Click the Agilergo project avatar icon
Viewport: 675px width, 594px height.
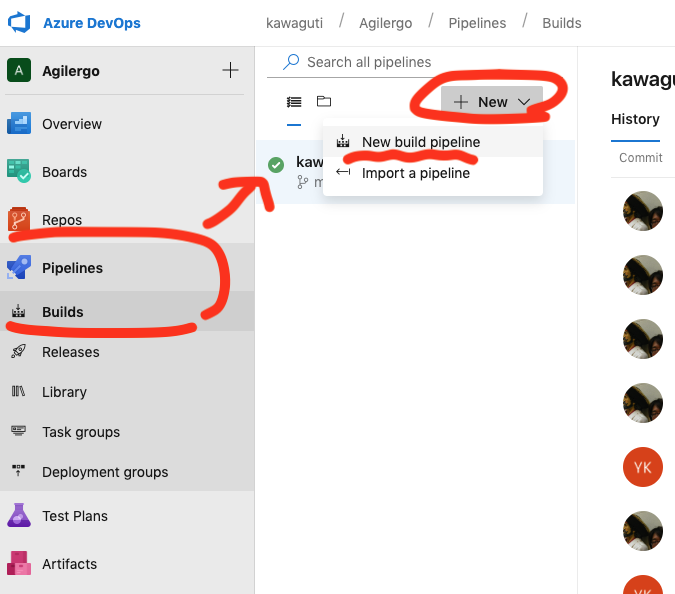tap(19, 70)
